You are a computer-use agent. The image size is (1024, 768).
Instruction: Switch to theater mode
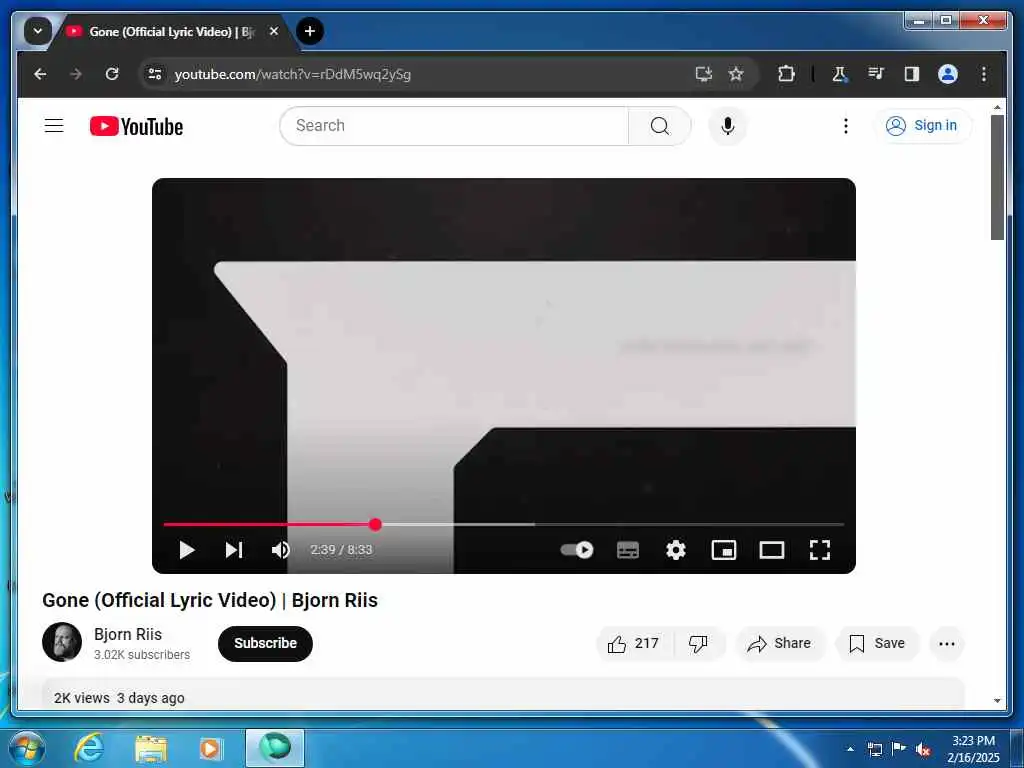click(x=772, y=550)
